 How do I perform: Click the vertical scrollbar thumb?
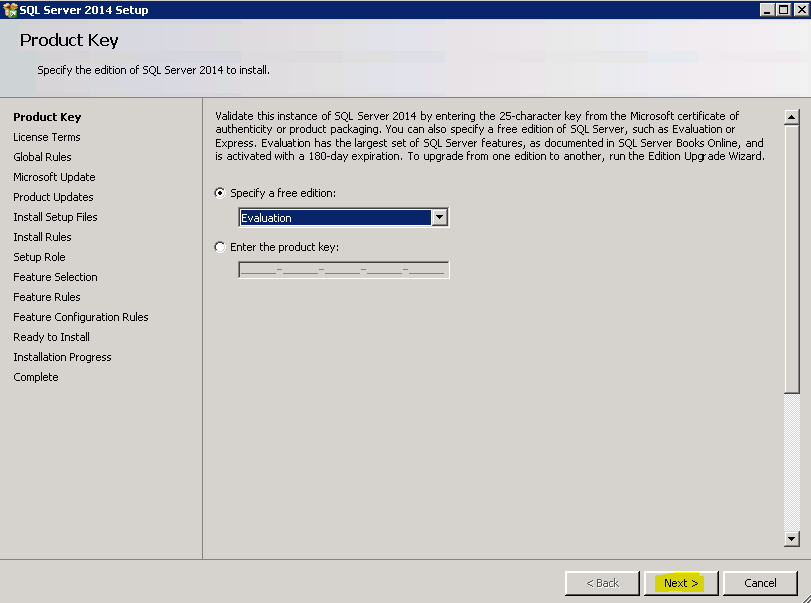pos(791,259)
